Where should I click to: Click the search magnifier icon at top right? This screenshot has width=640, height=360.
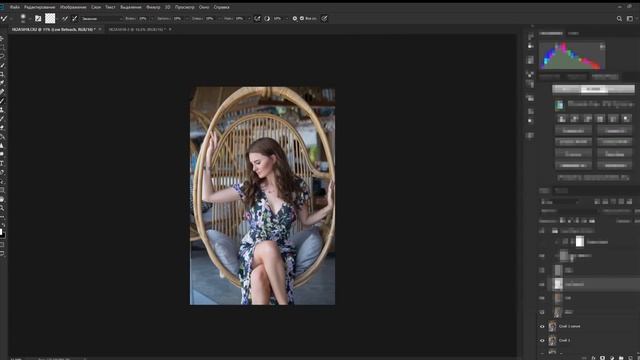[619, 18]
